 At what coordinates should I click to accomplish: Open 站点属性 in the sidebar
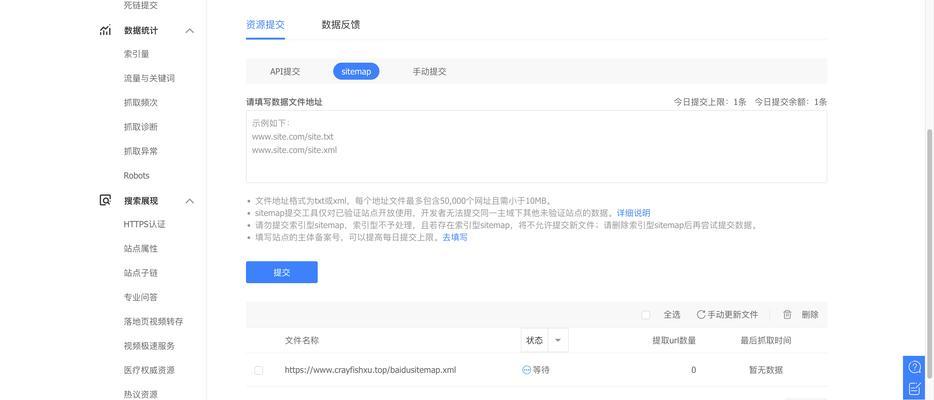[x=141, y=249]
